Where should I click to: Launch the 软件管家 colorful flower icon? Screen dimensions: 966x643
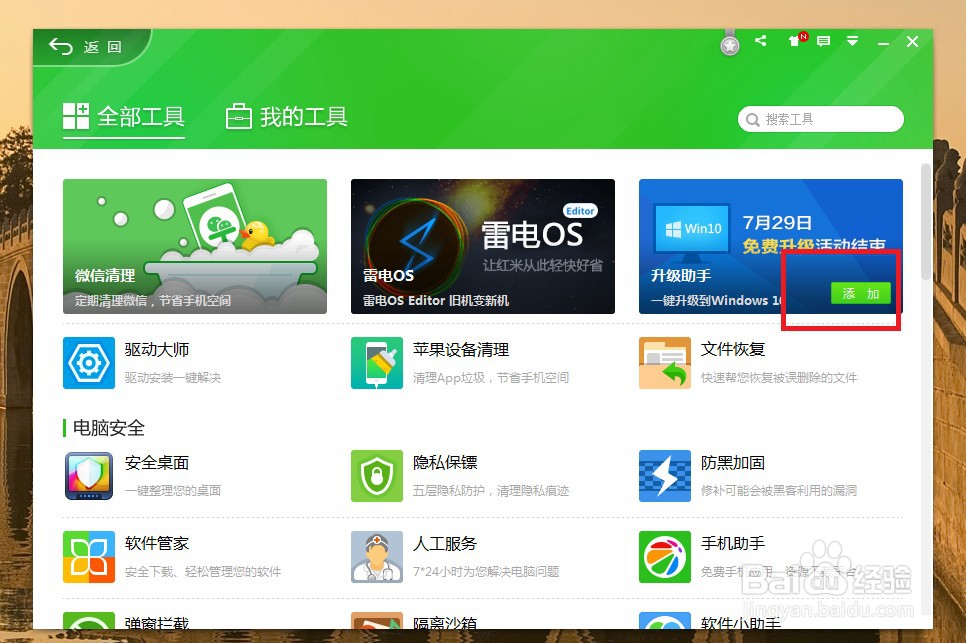(x=89, y=557)
